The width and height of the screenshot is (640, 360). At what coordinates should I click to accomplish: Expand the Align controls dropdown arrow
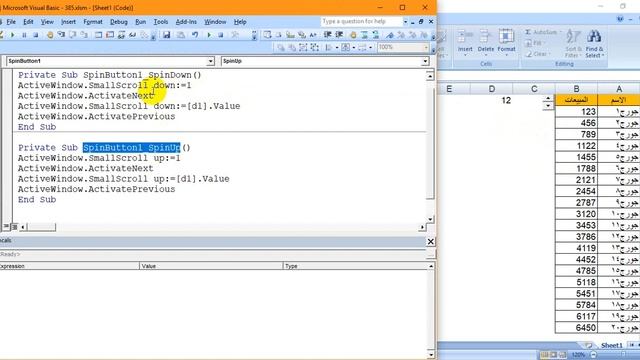pos(337,48)
